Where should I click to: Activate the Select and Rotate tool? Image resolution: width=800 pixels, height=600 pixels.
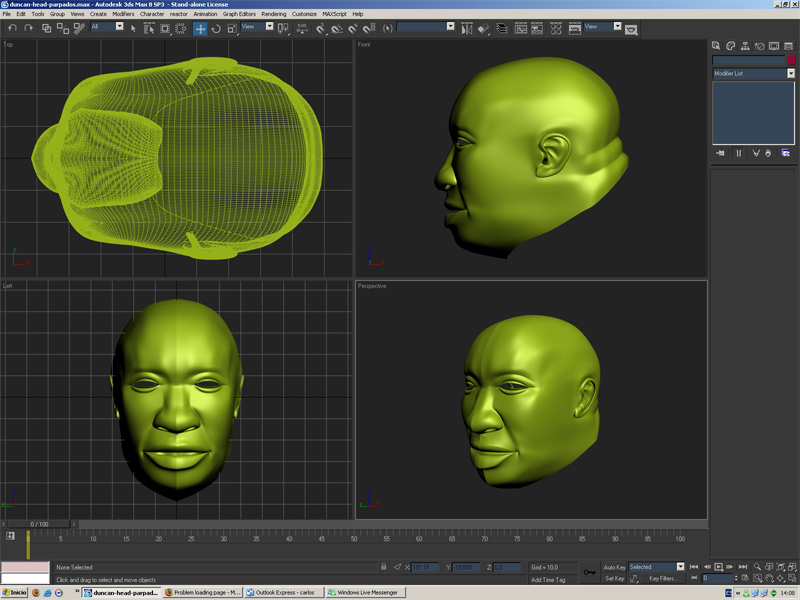pos(216,29)
